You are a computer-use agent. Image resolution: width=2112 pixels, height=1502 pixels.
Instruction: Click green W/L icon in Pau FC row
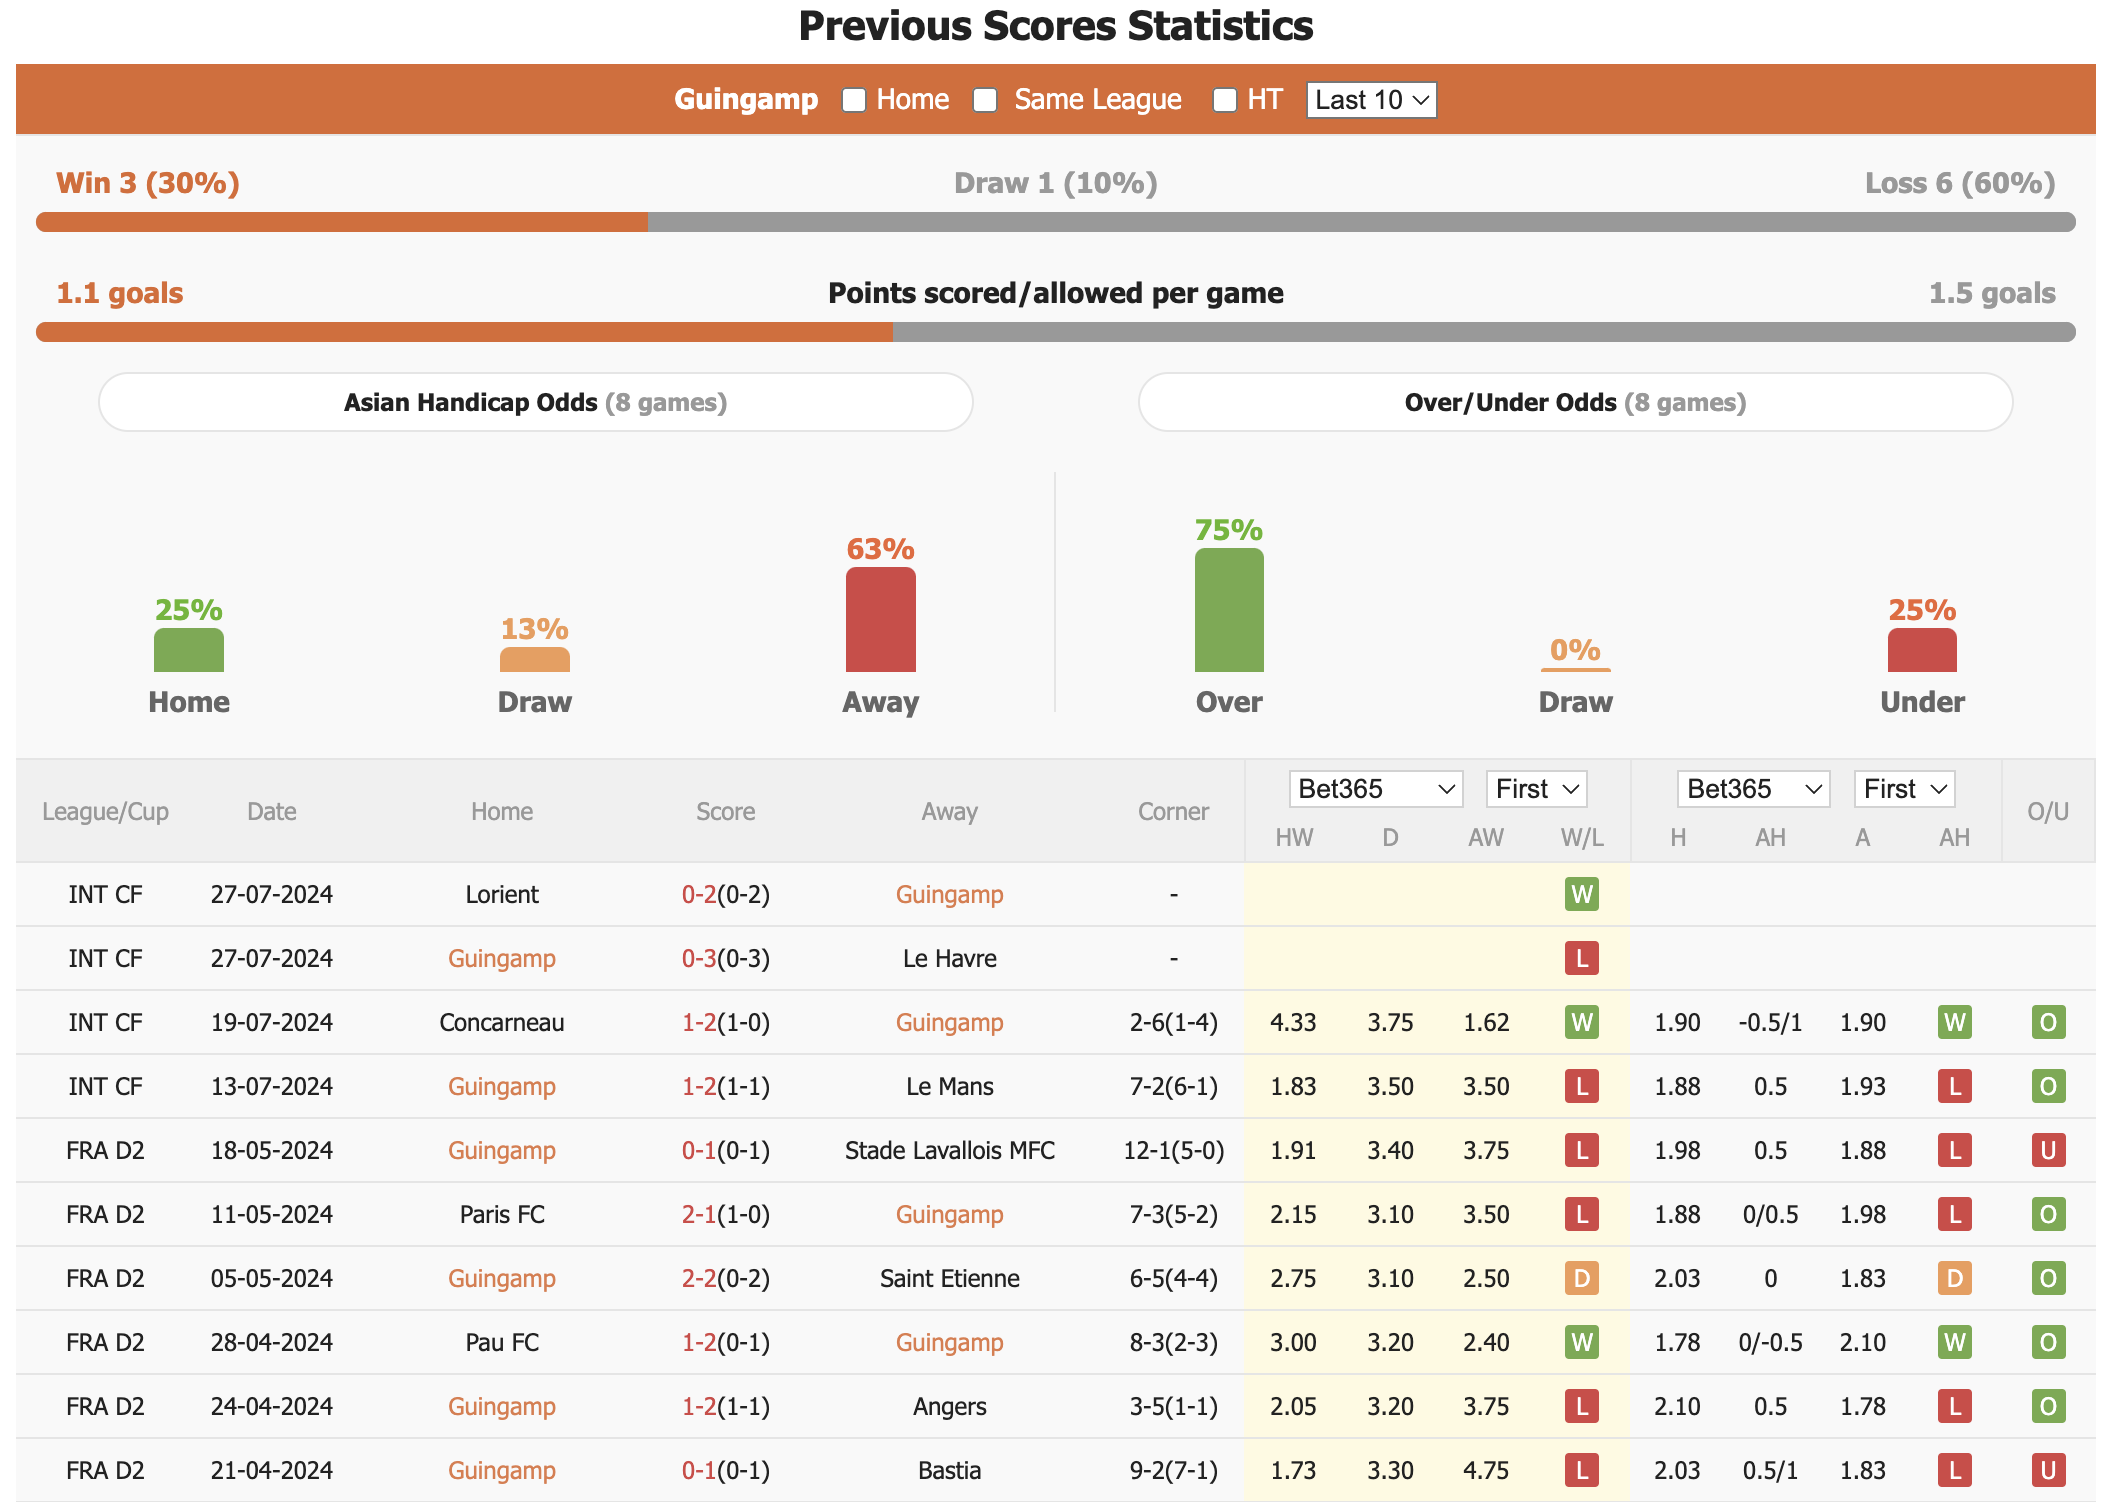pos(1582,1342)
